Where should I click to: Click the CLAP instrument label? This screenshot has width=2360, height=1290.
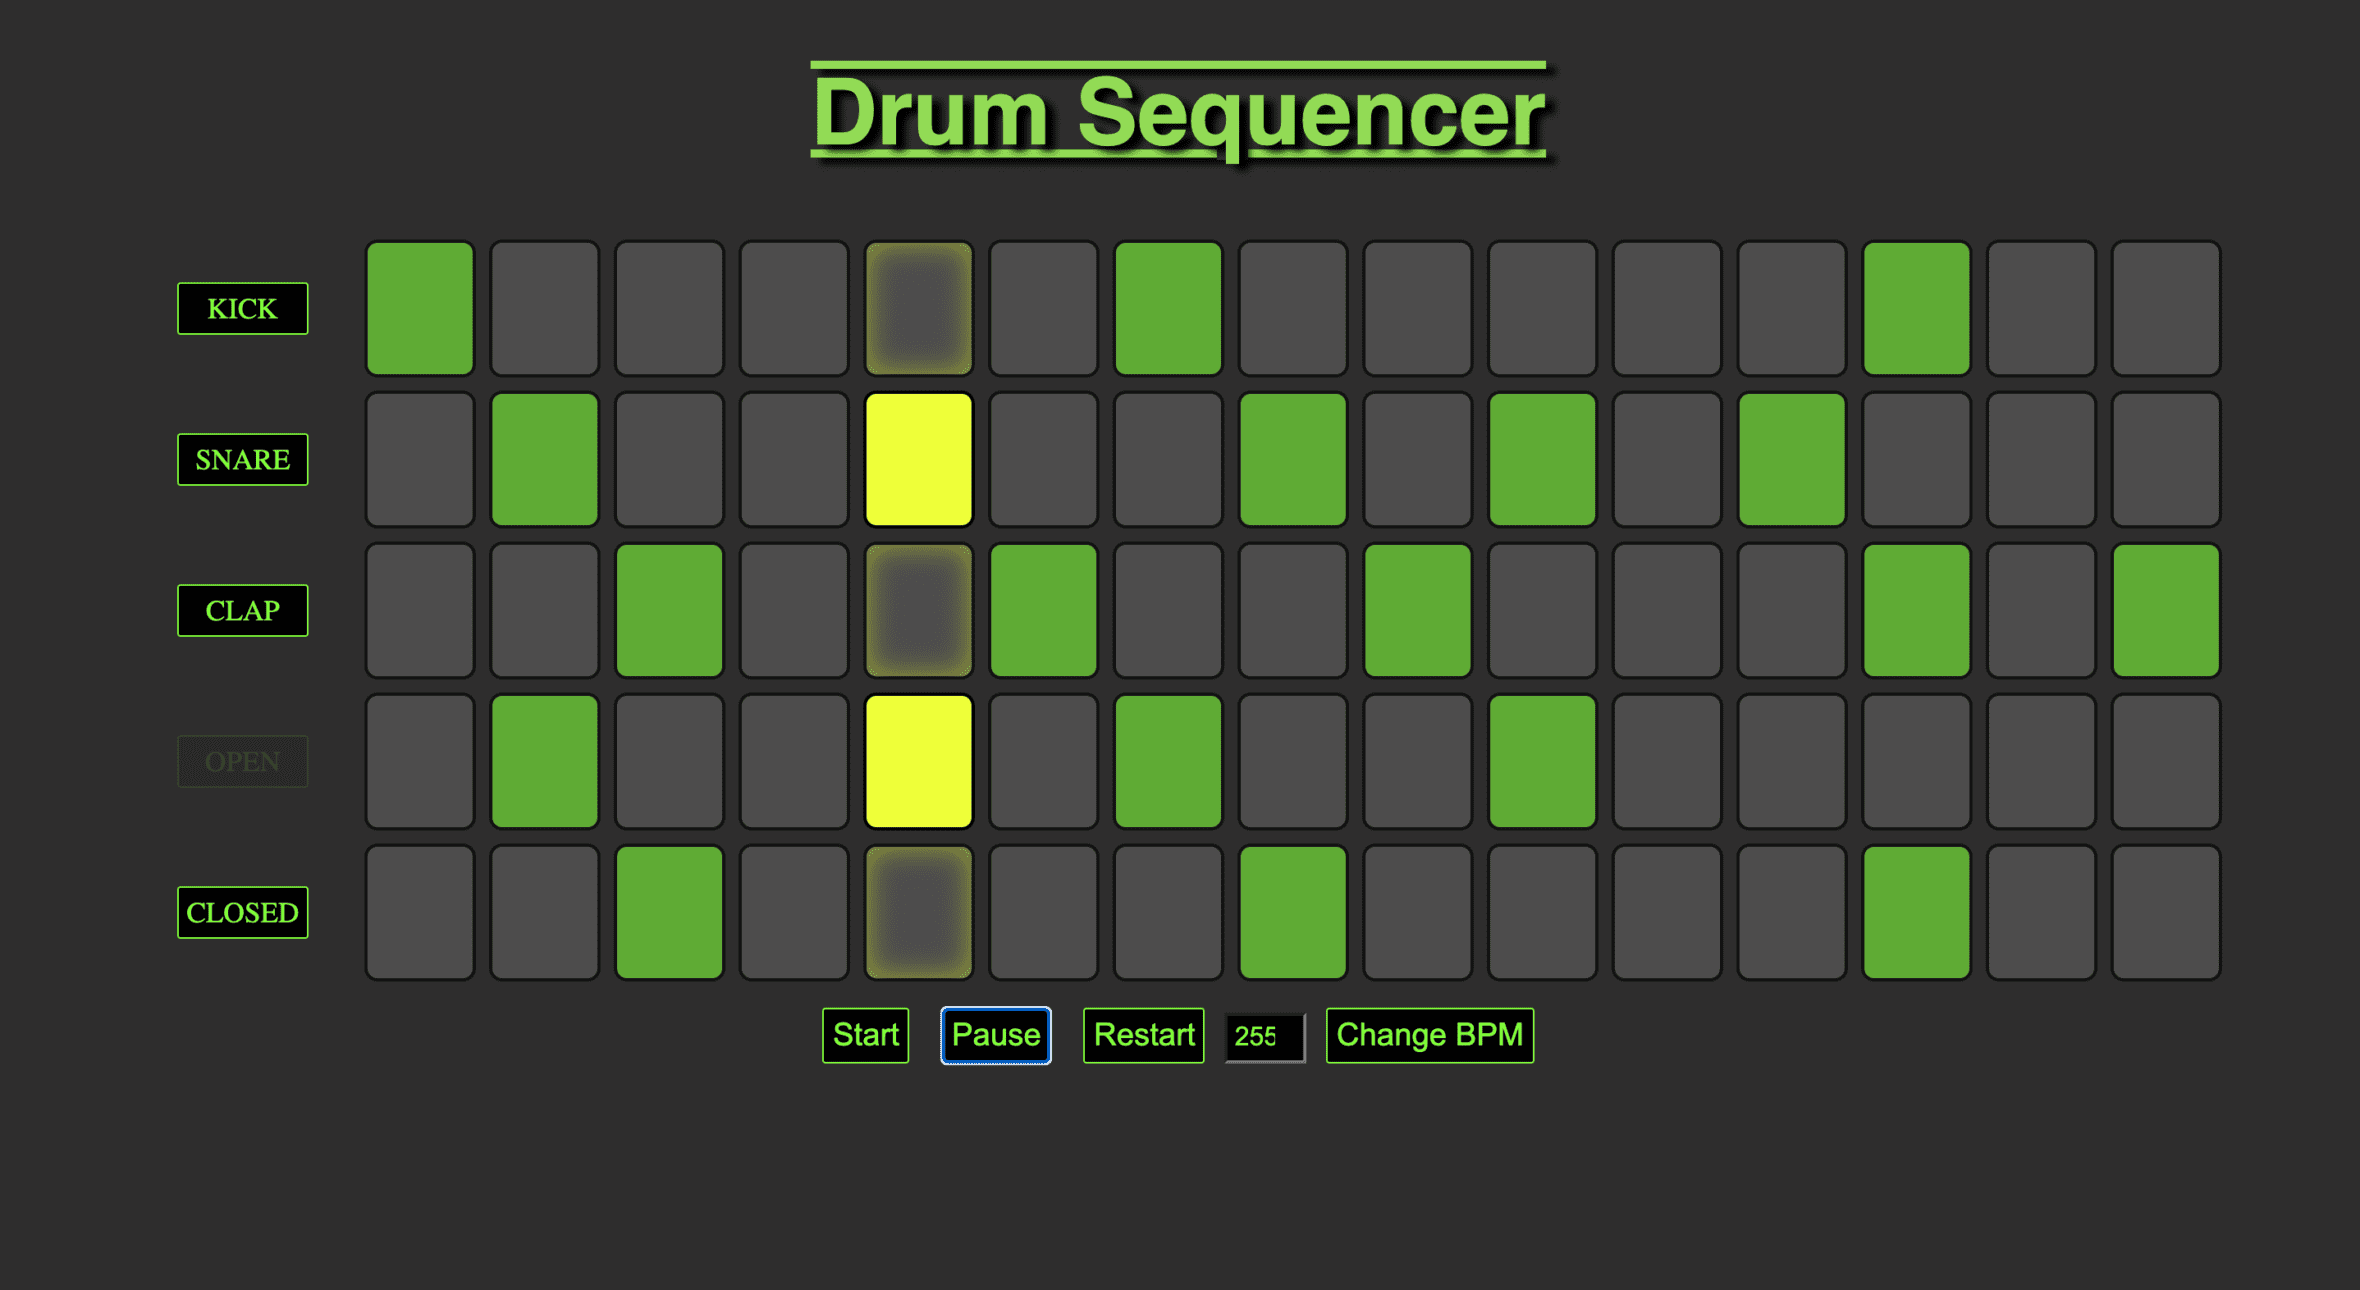(243, 610)
